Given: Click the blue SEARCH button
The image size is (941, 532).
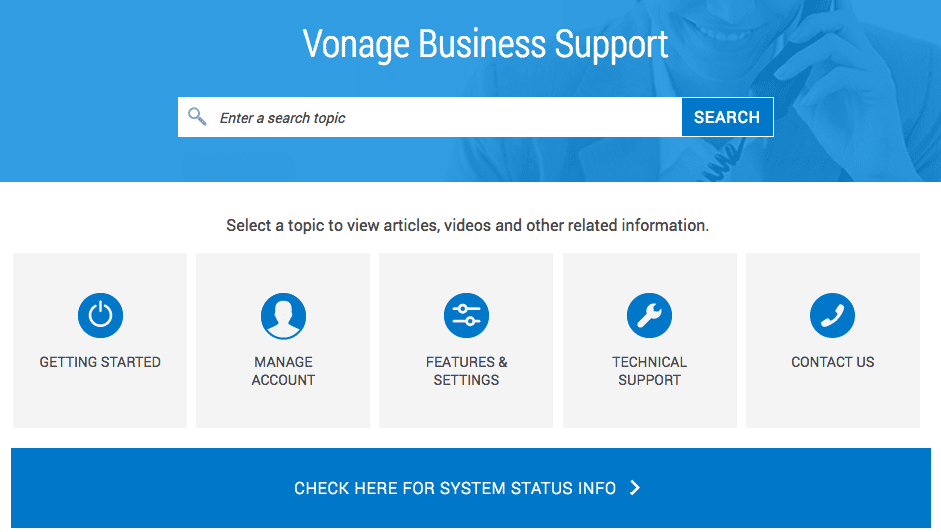Looking at the screenshot, I should click(727, 117).
